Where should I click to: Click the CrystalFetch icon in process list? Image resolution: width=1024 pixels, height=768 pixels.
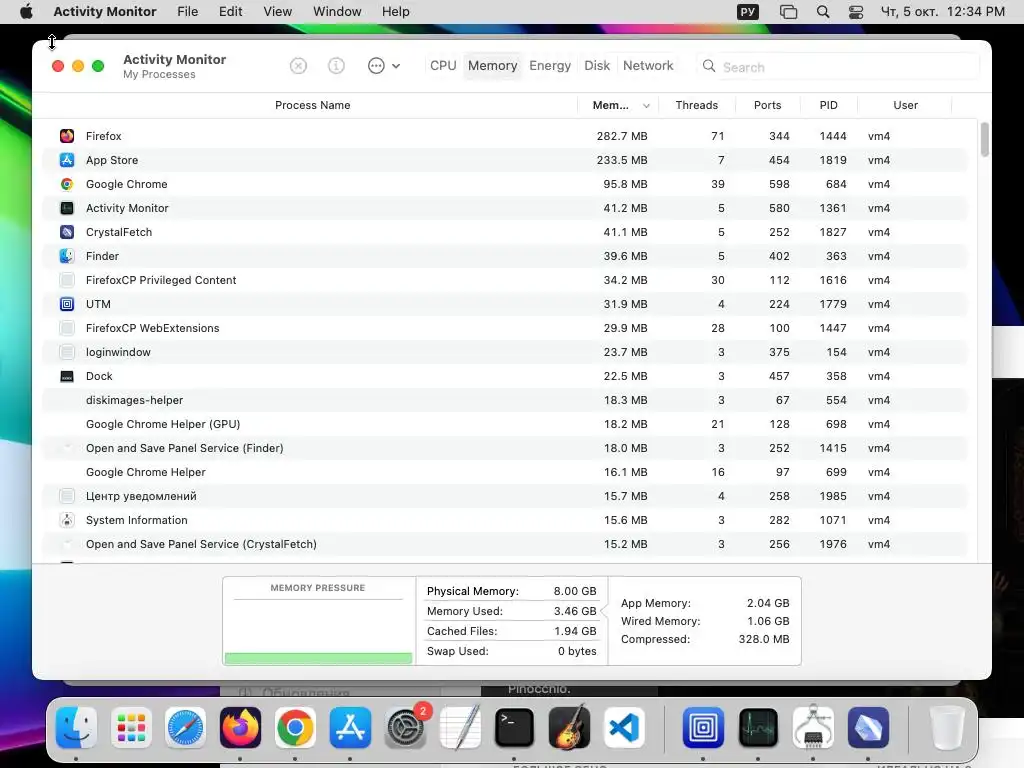67,232
